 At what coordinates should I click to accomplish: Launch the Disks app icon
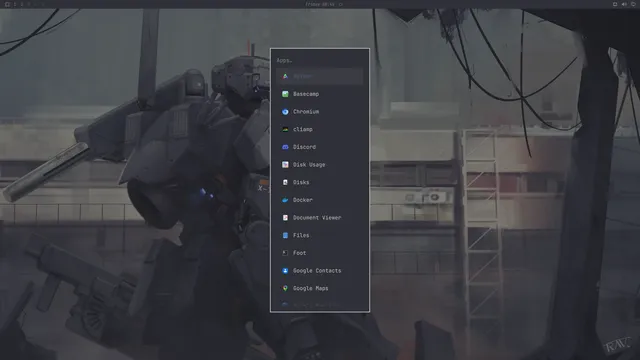(x=285, y=182)
